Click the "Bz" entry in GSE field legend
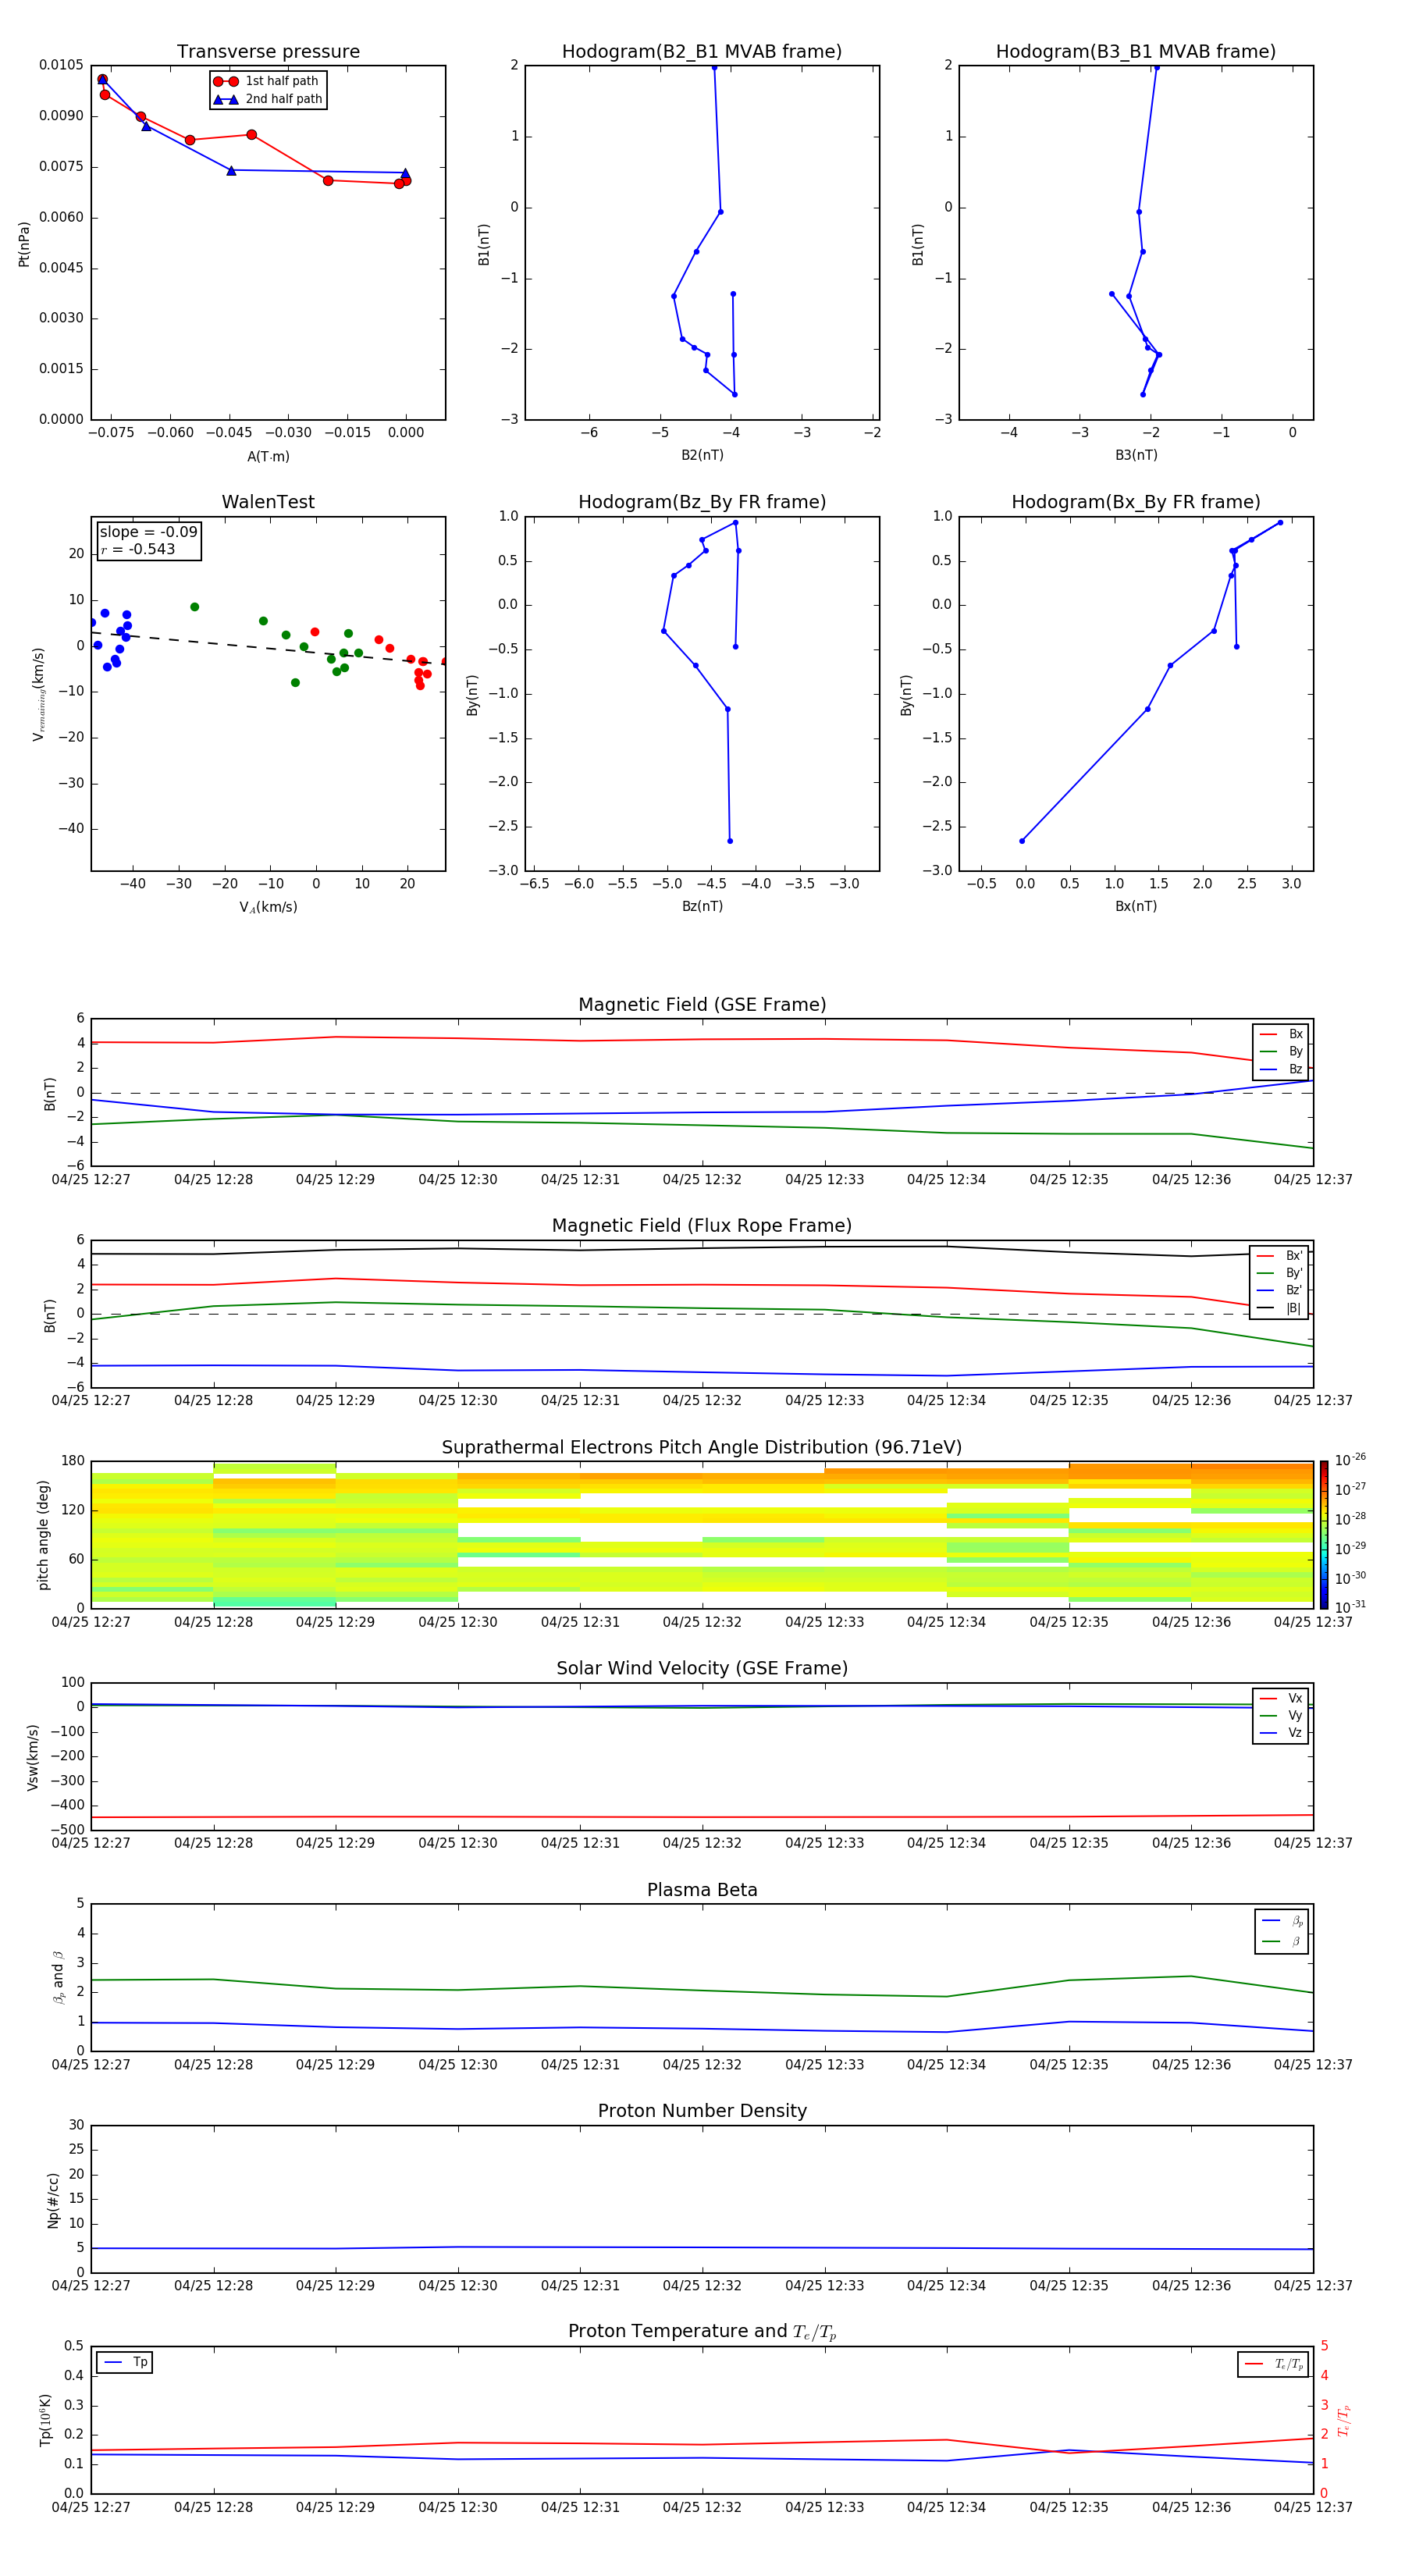The width and height of the screenshot is (1405, 2576). coord(1281,1070)
